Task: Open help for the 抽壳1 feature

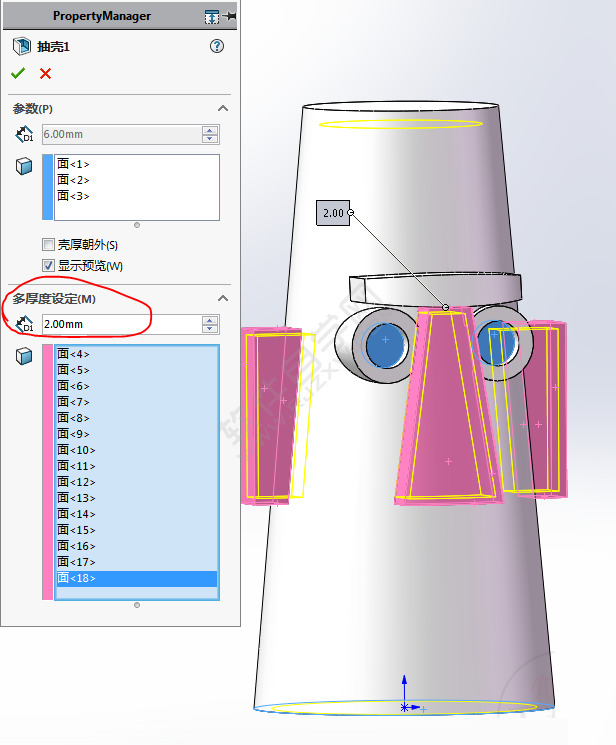Action: click(x=217, y=46)
